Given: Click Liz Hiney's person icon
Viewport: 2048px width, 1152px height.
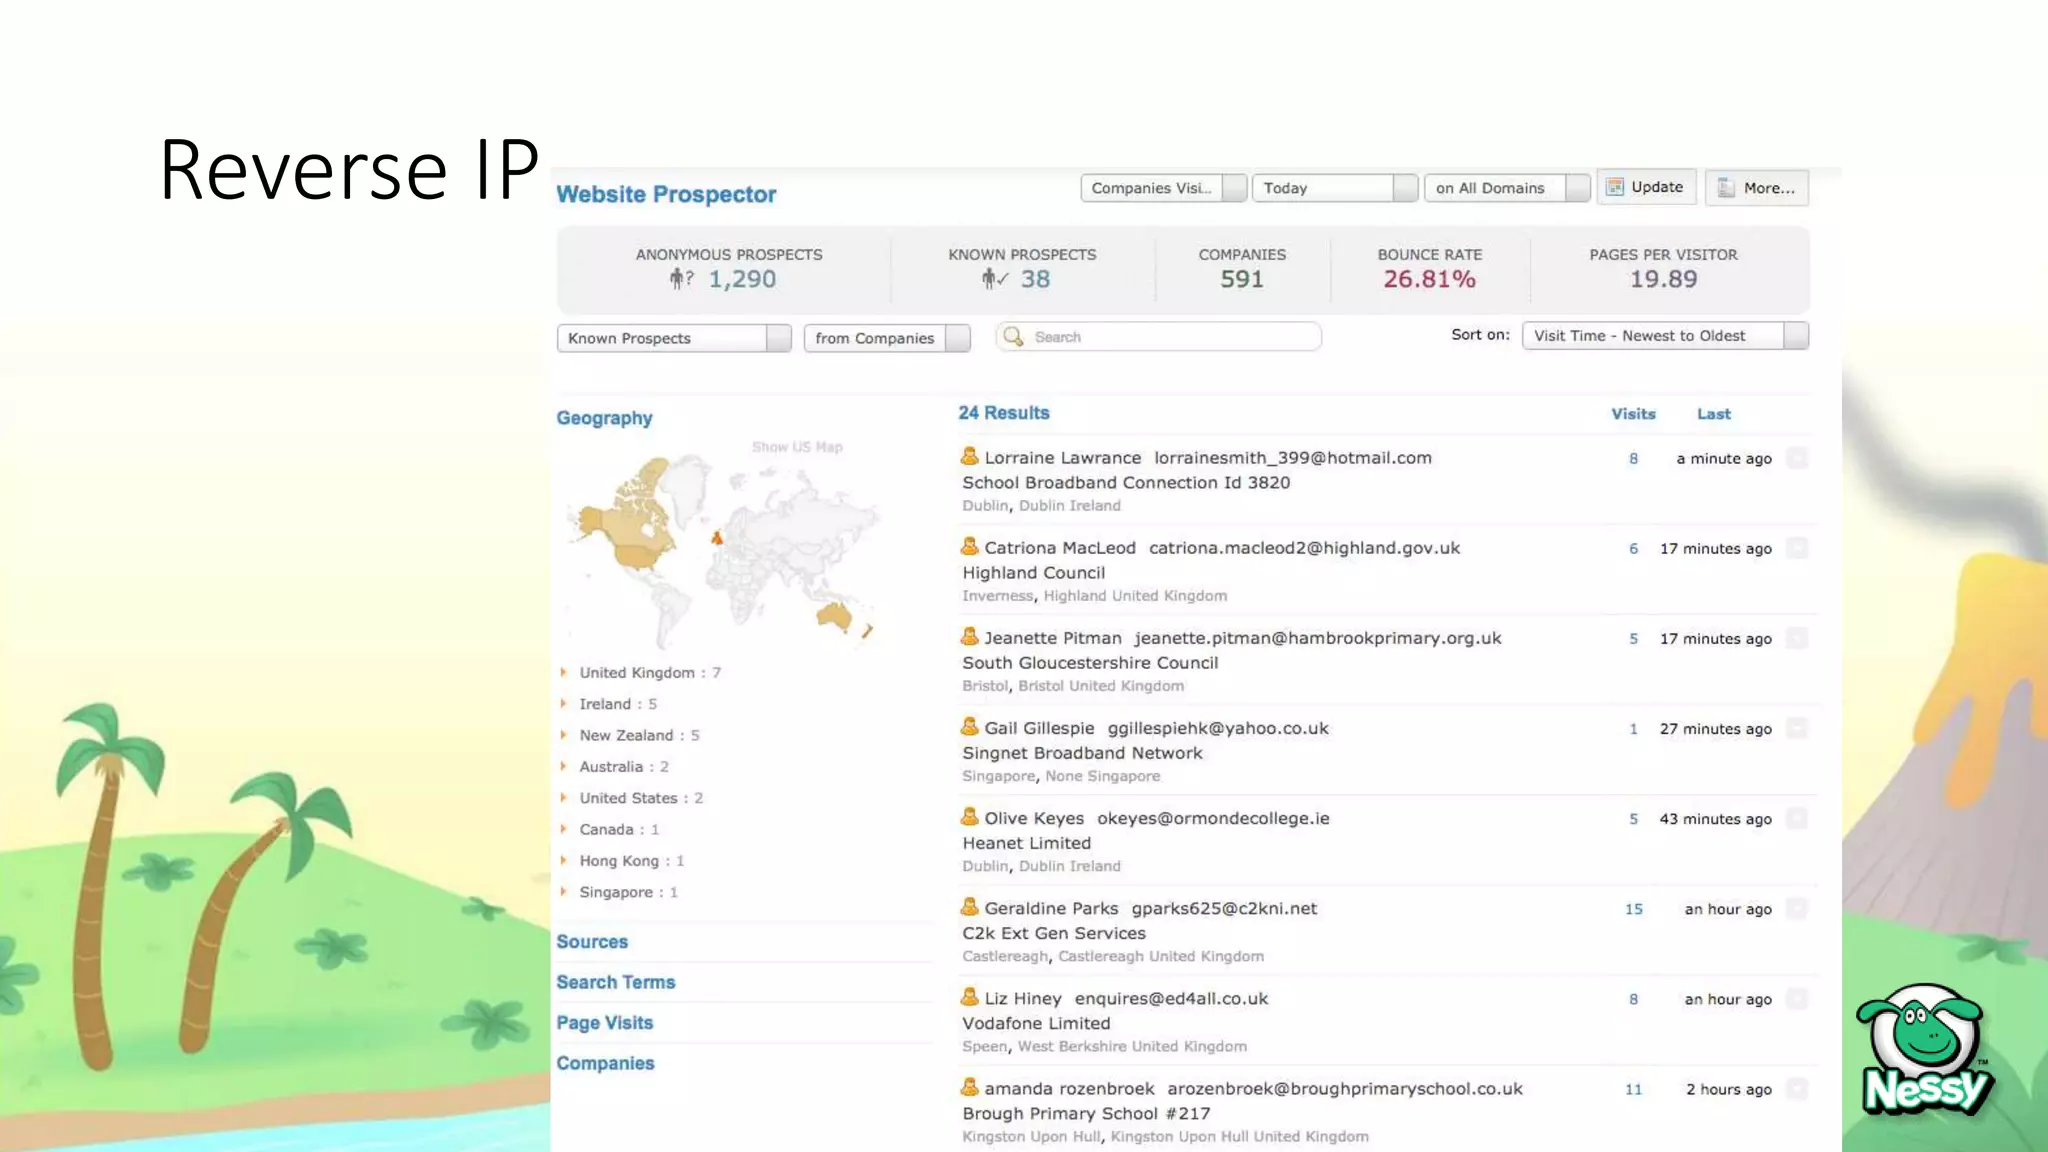Looking at the screenshot, I should (969, 997).
